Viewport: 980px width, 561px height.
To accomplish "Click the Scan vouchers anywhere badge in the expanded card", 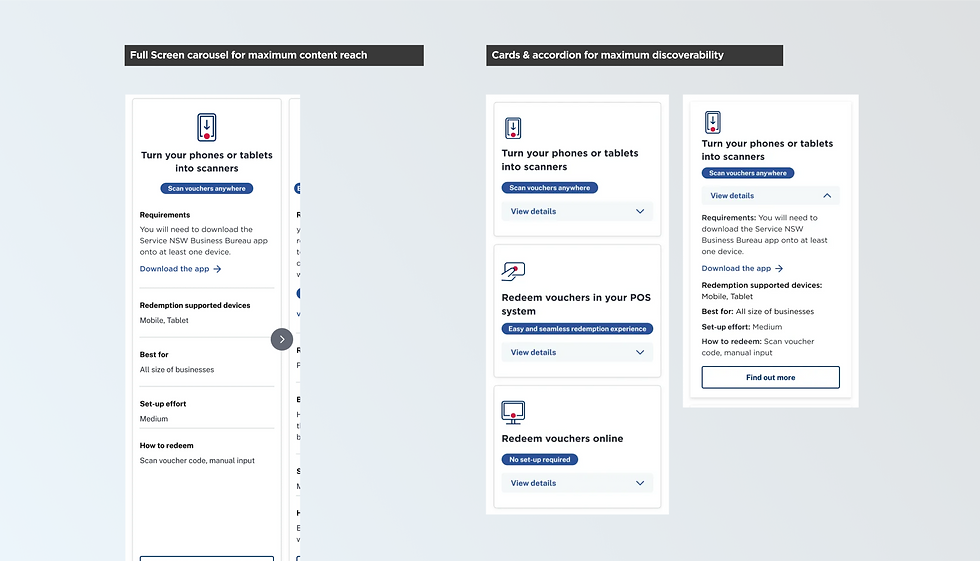I will [748, 173].
